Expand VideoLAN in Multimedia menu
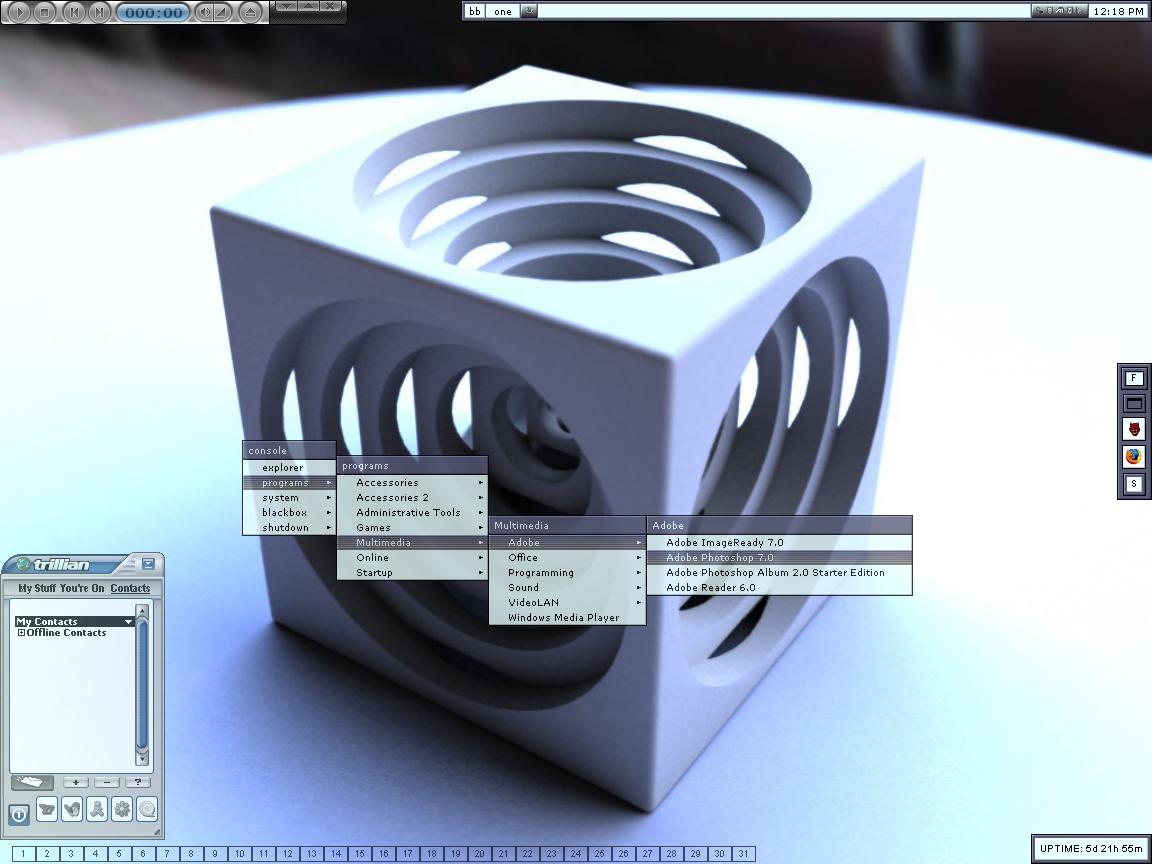This screenshot has height=864, width=1152. (567, 602)
